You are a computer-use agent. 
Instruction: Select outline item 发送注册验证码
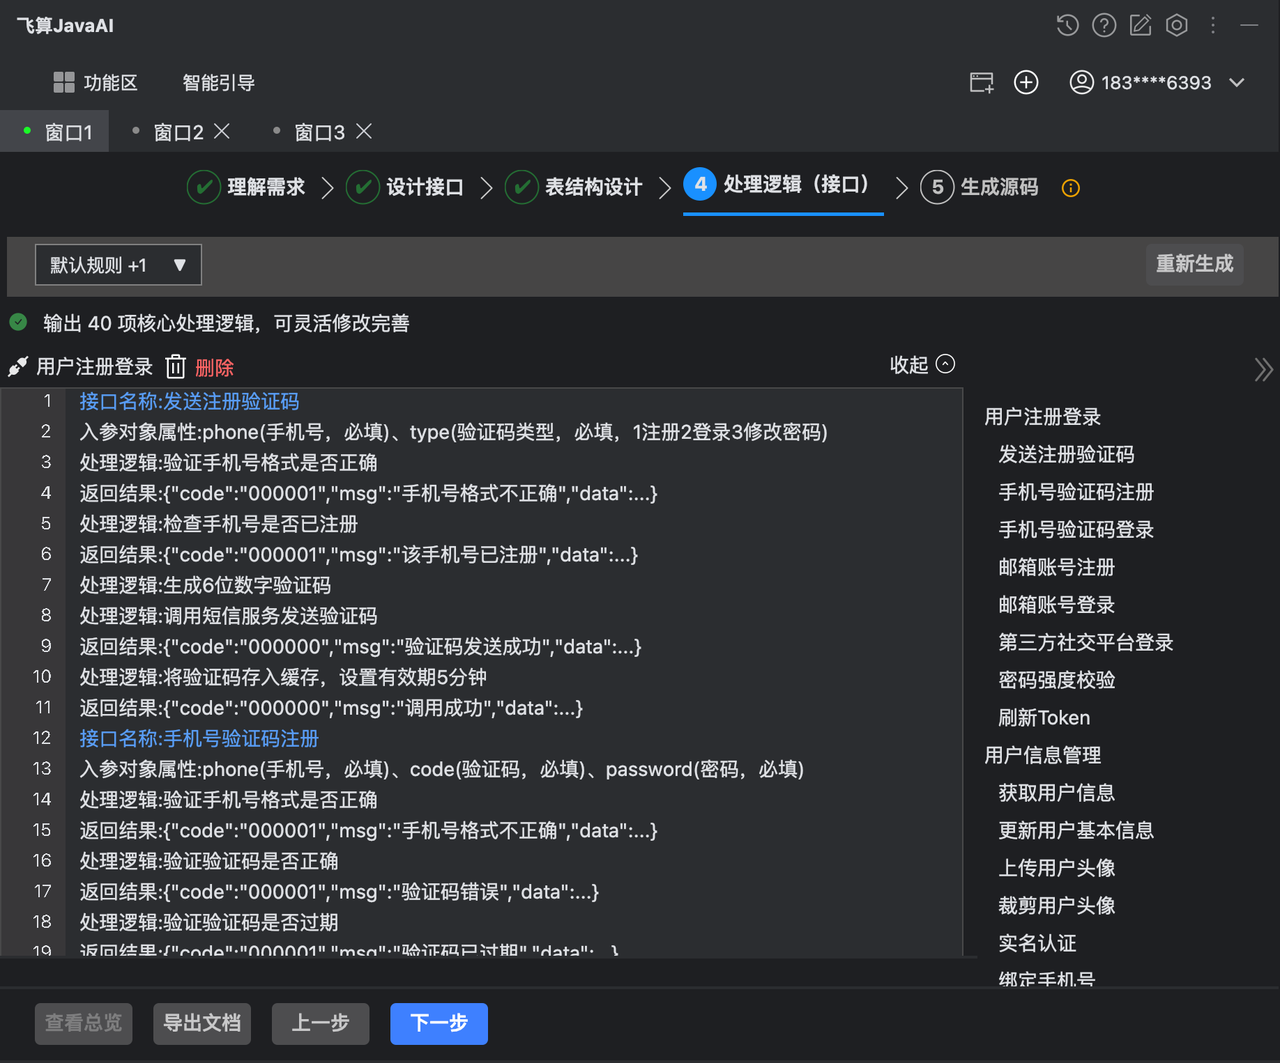1066,455
